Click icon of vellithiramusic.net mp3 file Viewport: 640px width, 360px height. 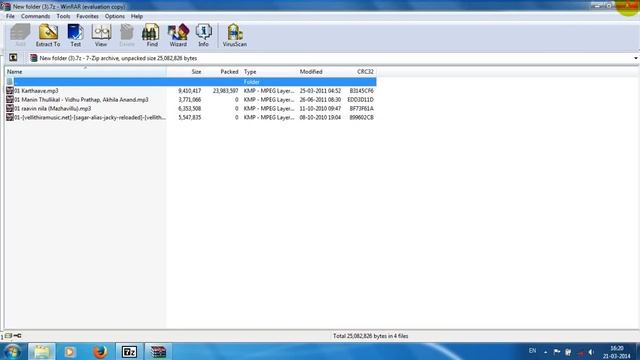(10, 117)
